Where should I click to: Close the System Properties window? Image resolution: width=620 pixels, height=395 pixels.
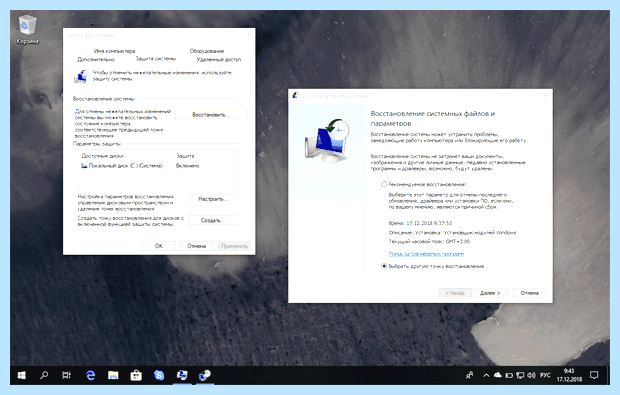[248, 35]
